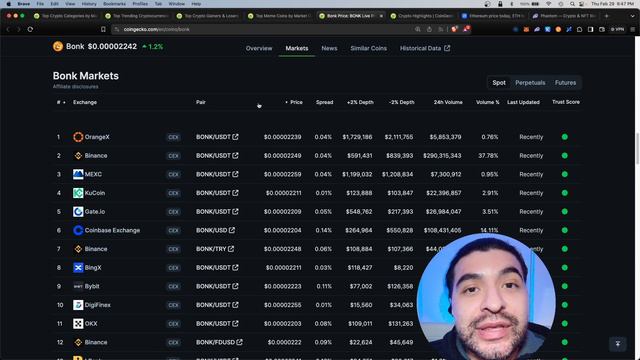Click the Coinbase Exchange logo
The height and width of the screenshot is (360, 640).
pos(78,230)
